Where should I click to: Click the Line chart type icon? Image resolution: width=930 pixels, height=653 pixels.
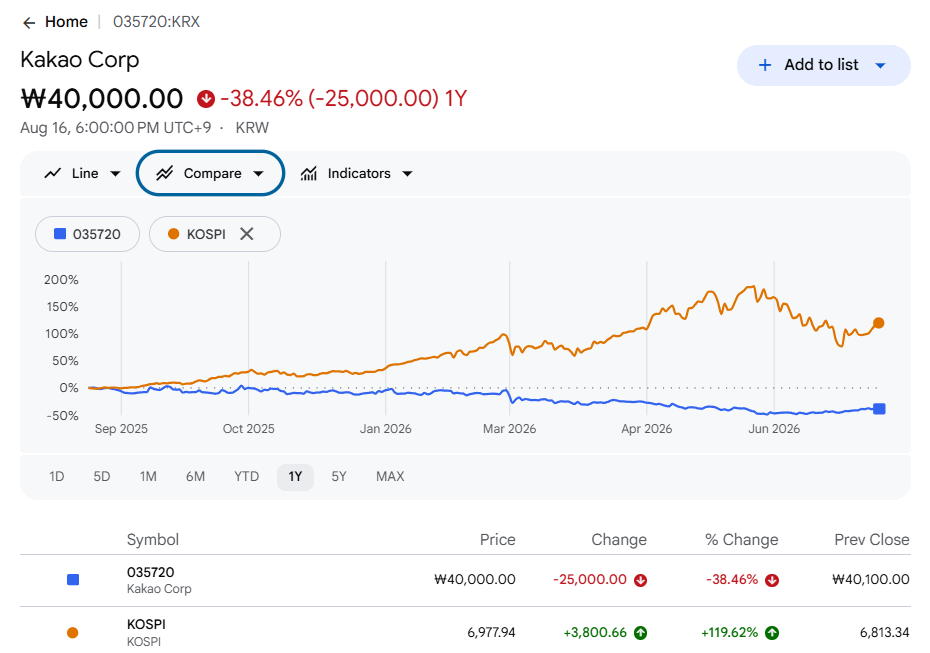[53, 173]
